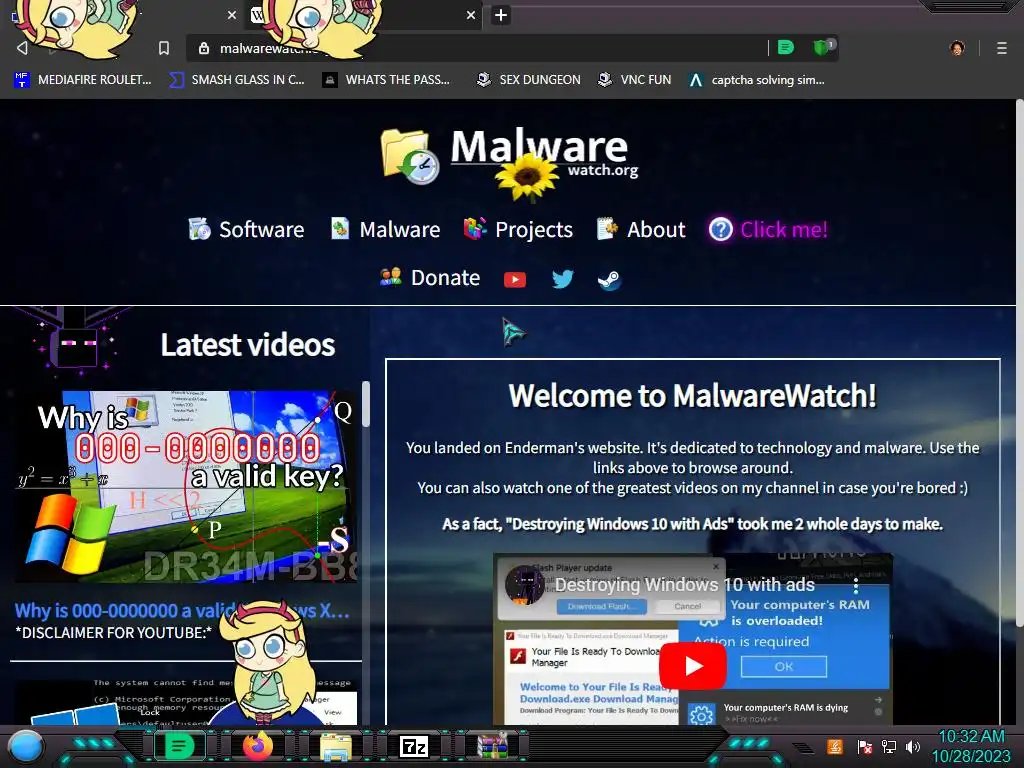This screenshot has height=768, width=1024.
Task: Open the YouTube icon in navigation
Action: tap(515, 280)
